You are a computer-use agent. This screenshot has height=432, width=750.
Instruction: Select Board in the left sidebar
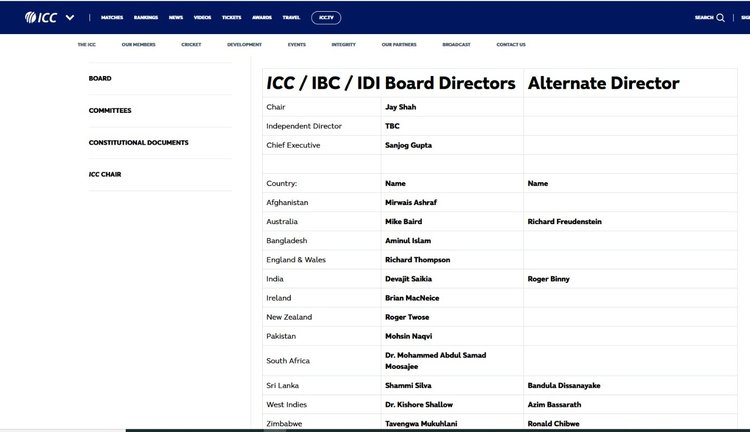(100, 78)
